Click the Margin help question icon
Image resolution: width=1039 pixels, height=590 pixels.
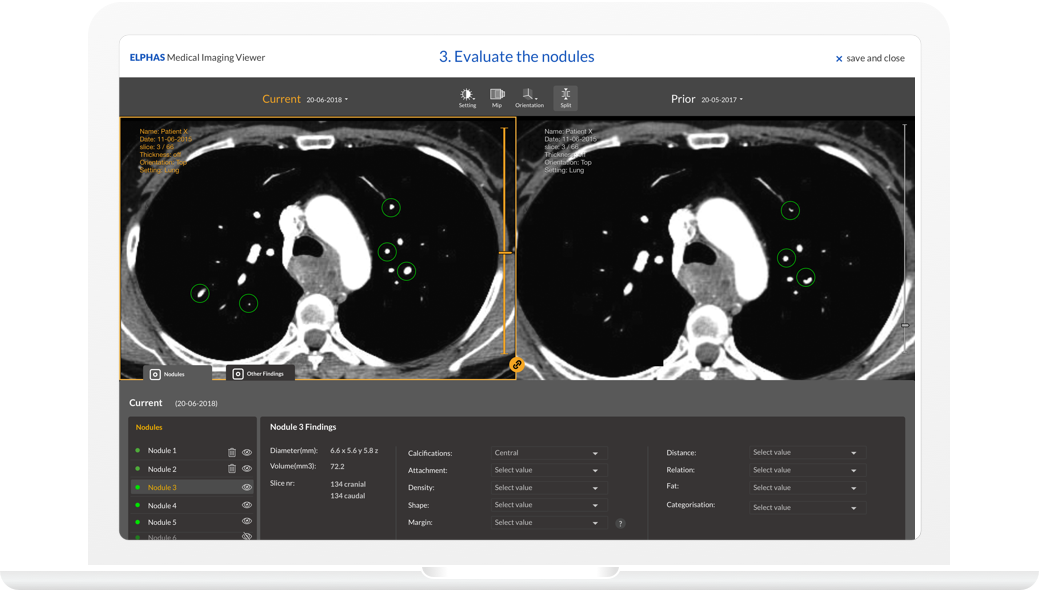[x=620, y=523]
